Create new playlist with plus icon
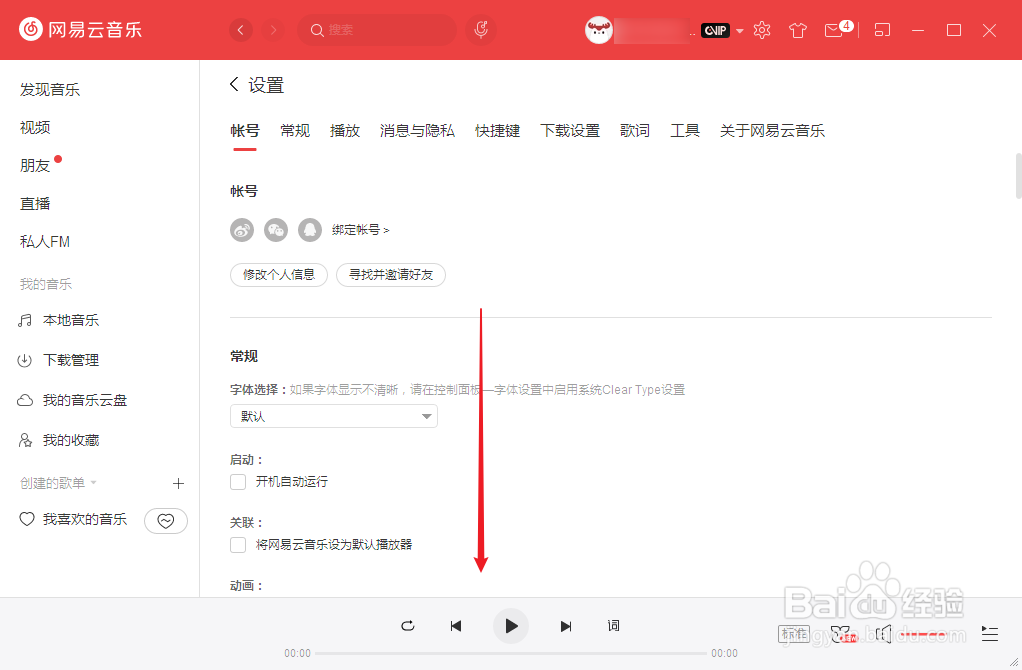The image size is (1022, 670). coord(178,483)
